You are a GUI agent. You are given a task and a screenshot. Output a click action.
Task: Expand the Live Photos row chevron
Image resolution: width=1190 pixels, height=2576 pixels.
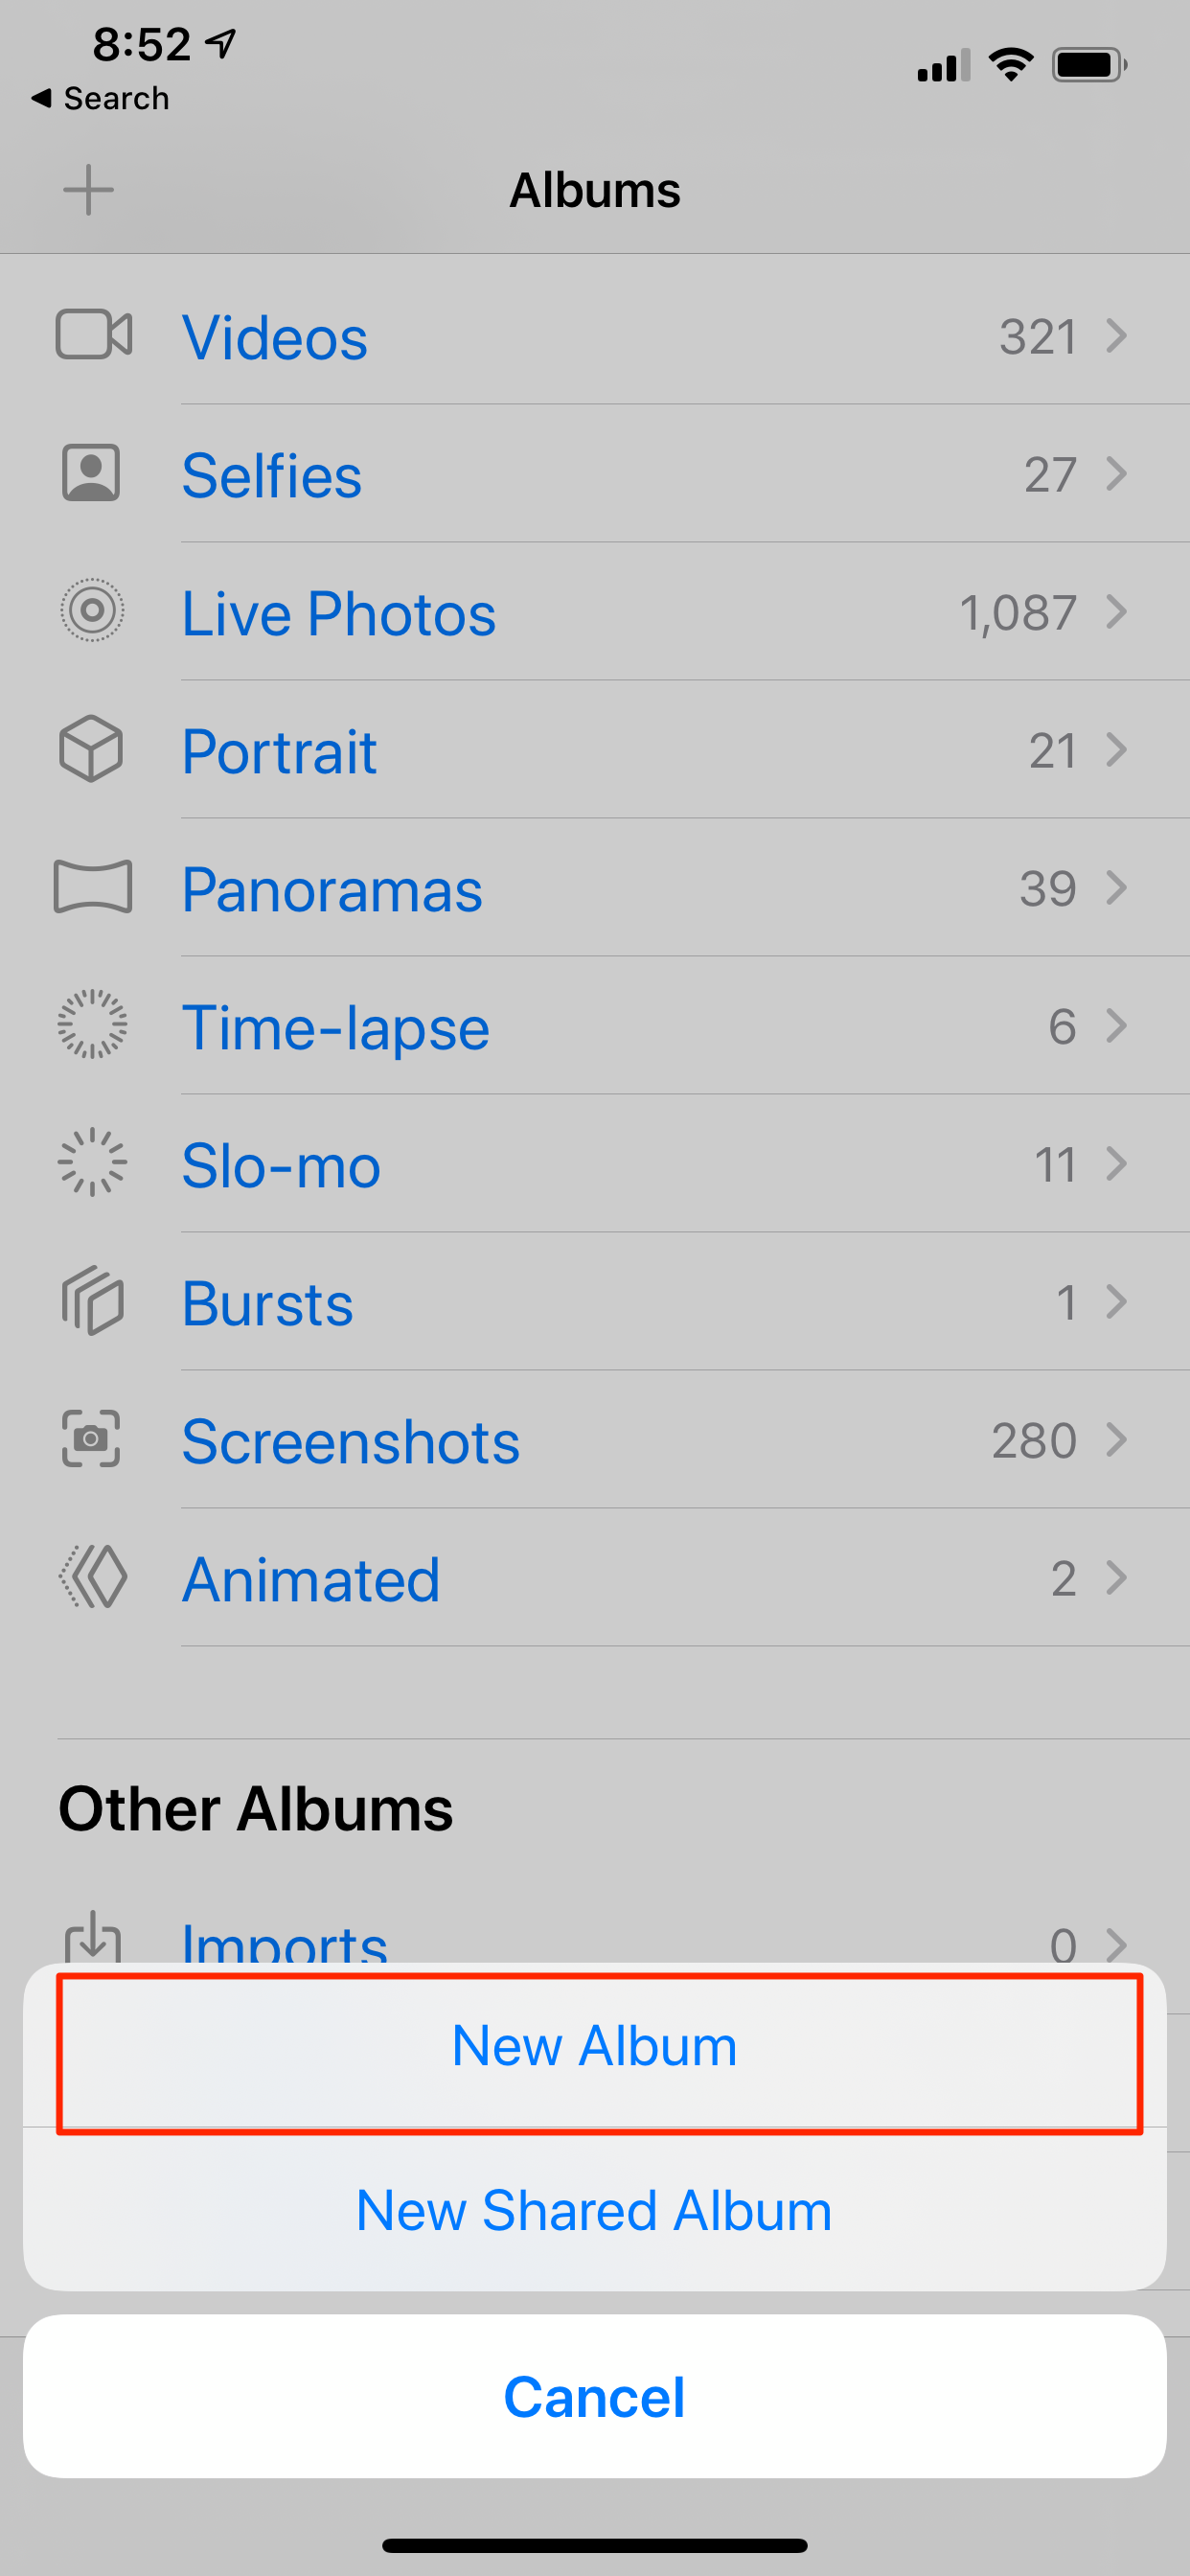[1116, 611]
